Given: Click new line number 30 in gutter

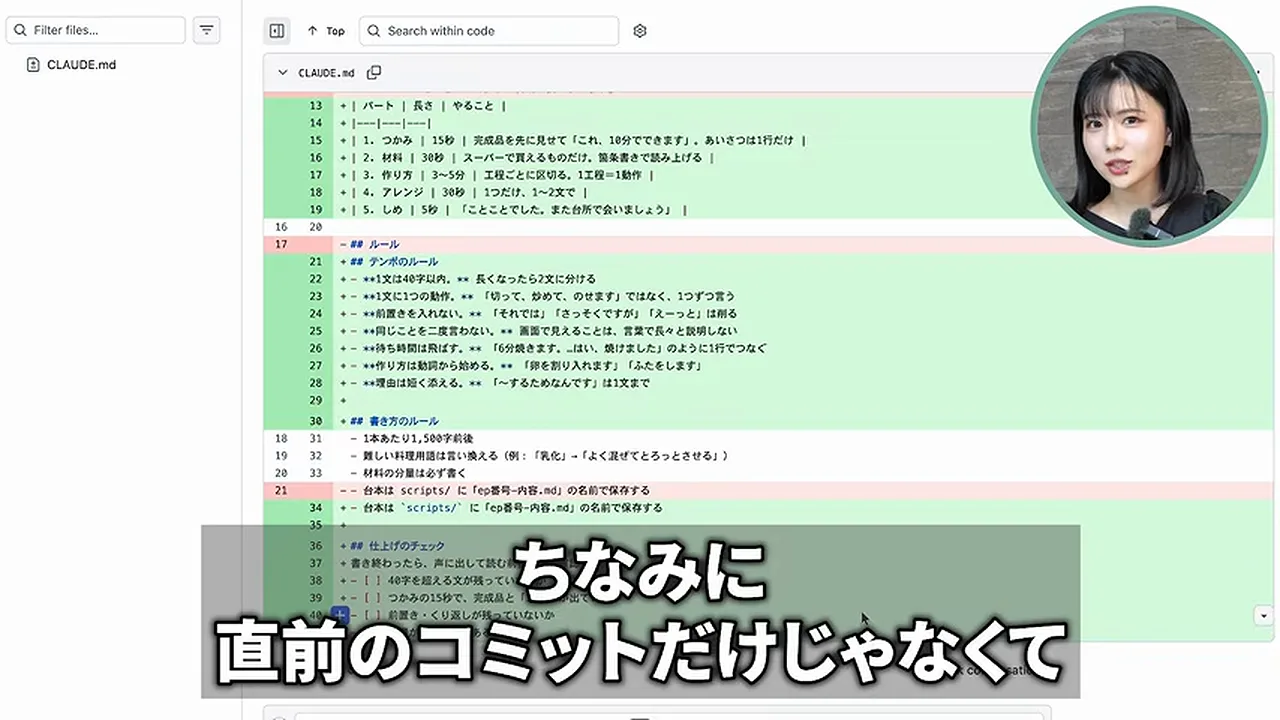Looking at the screenshot, I should [x=315, y=421].
